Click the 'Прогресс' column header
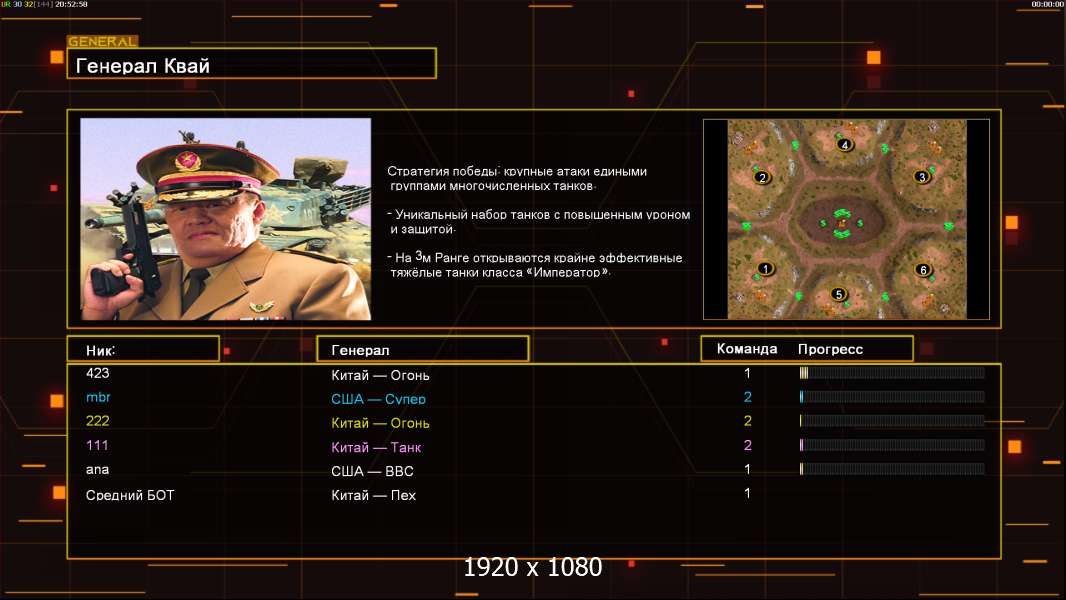 (x=830, y=349)
